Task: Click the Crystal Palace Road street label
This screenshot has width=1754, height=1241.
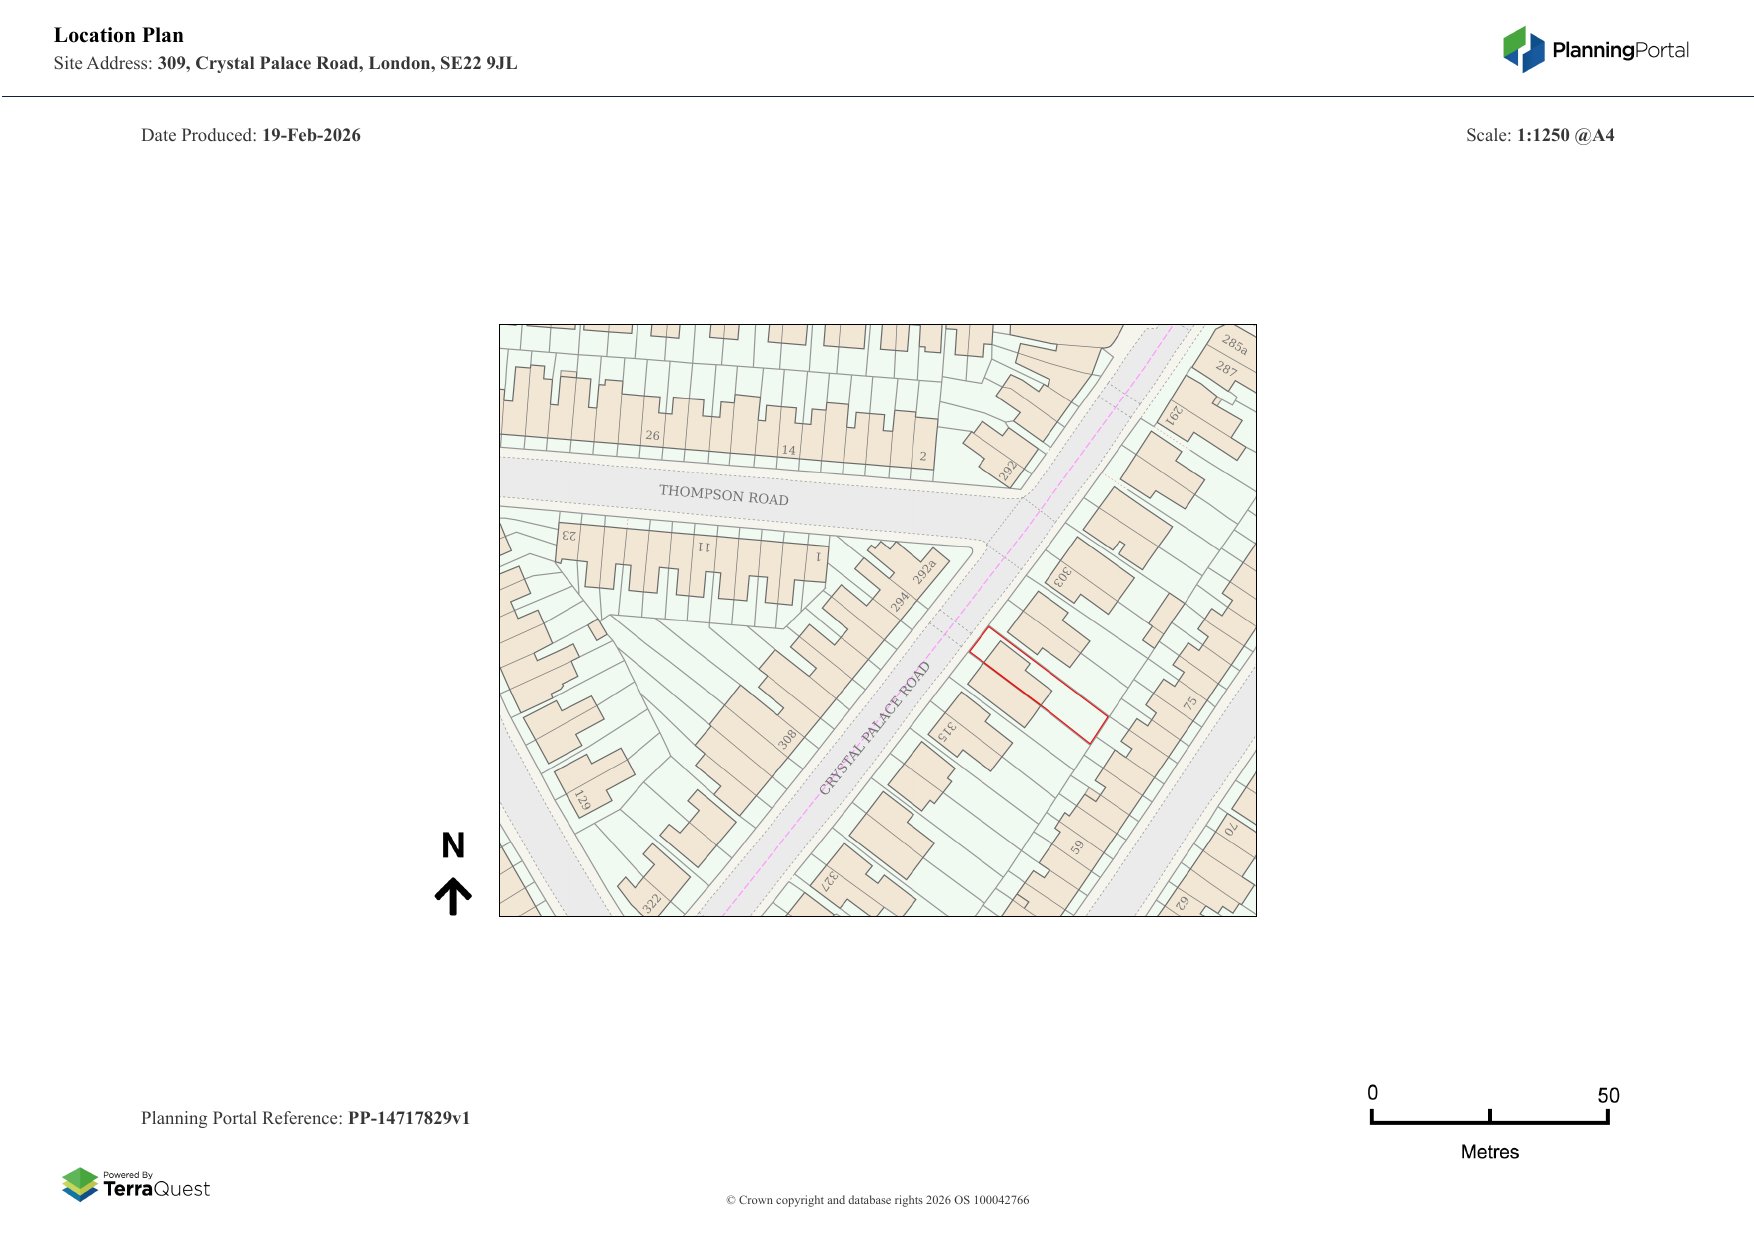Action: (x=874, y=728)
